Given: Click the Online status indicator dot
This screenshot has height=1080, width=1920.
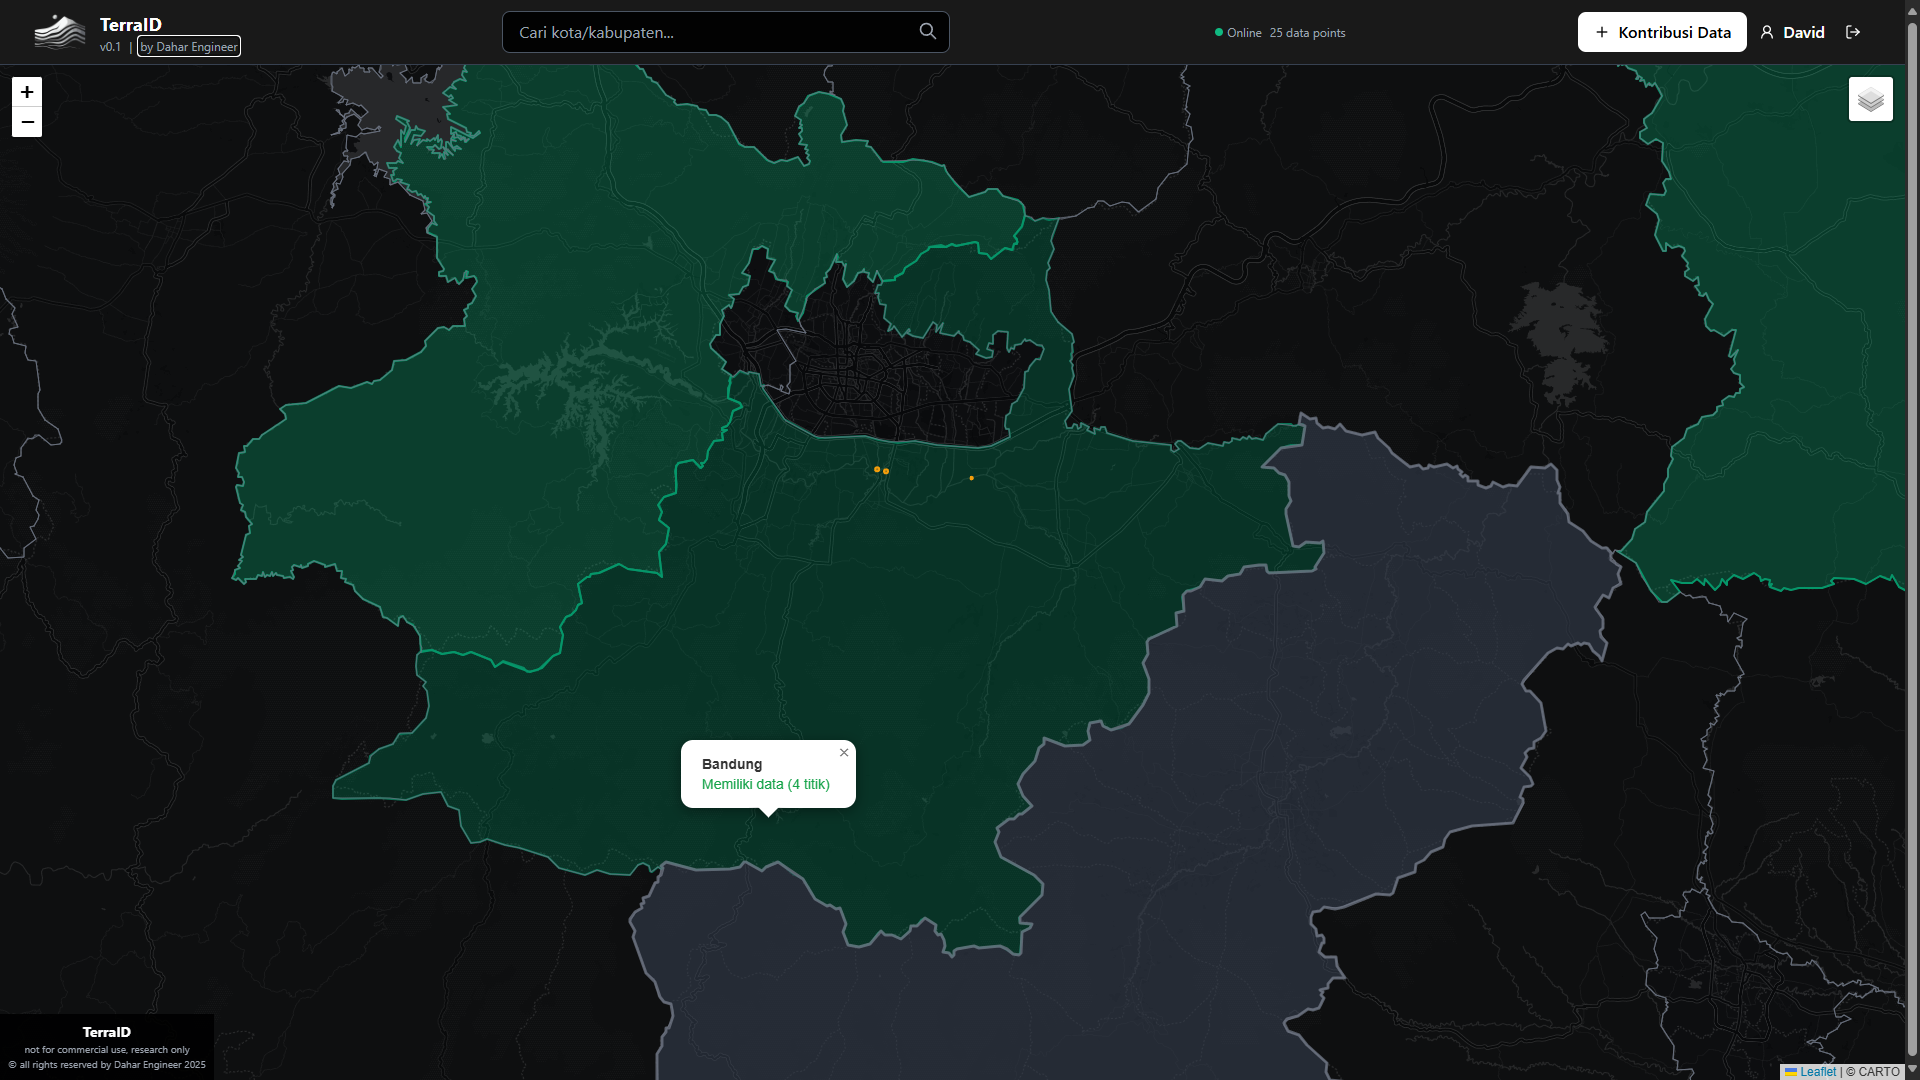Looking at the screenshot, I should coord(1218,32).
